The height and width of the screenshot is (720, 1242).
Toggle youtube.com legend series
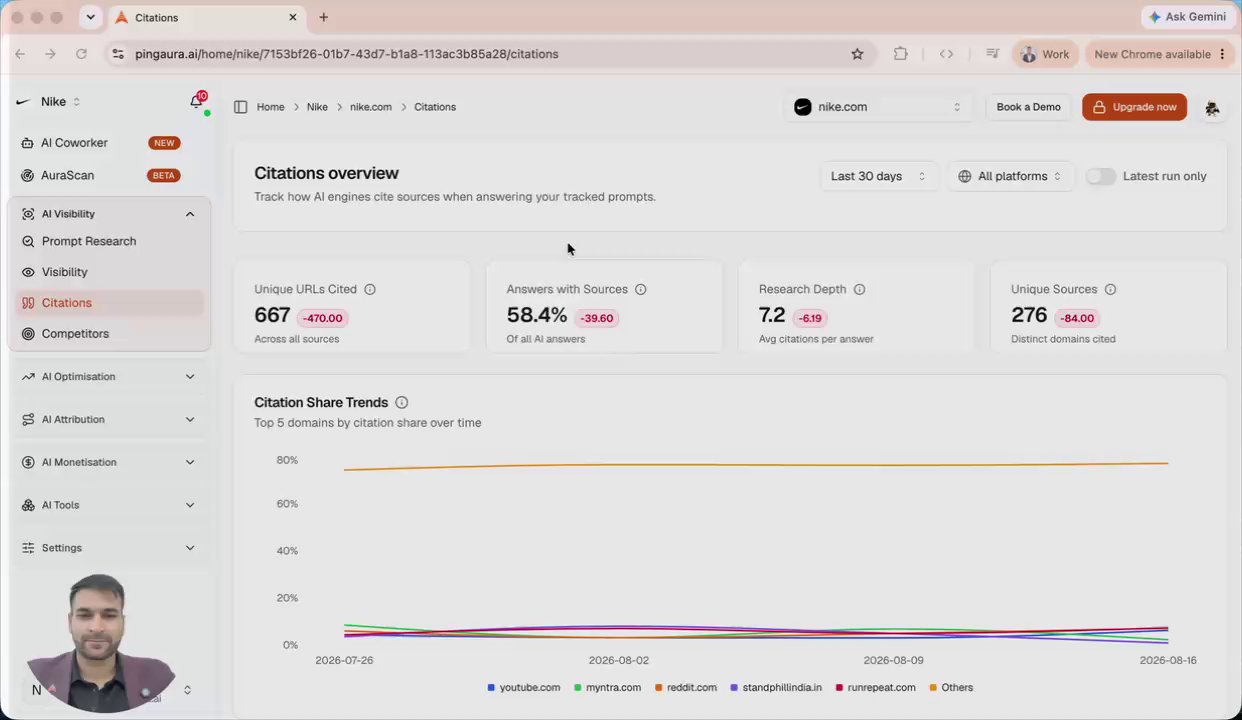(523, 688)
